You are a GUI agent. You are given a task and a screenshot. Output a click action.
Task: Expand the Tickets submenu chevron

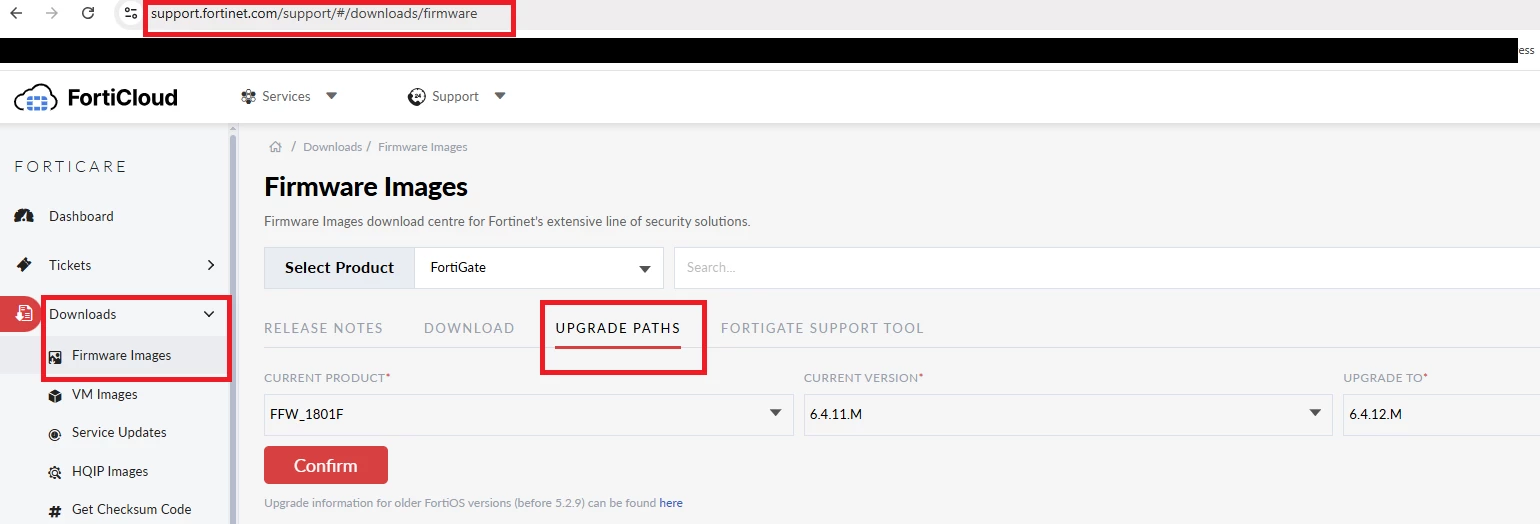[x=211, y=265]
